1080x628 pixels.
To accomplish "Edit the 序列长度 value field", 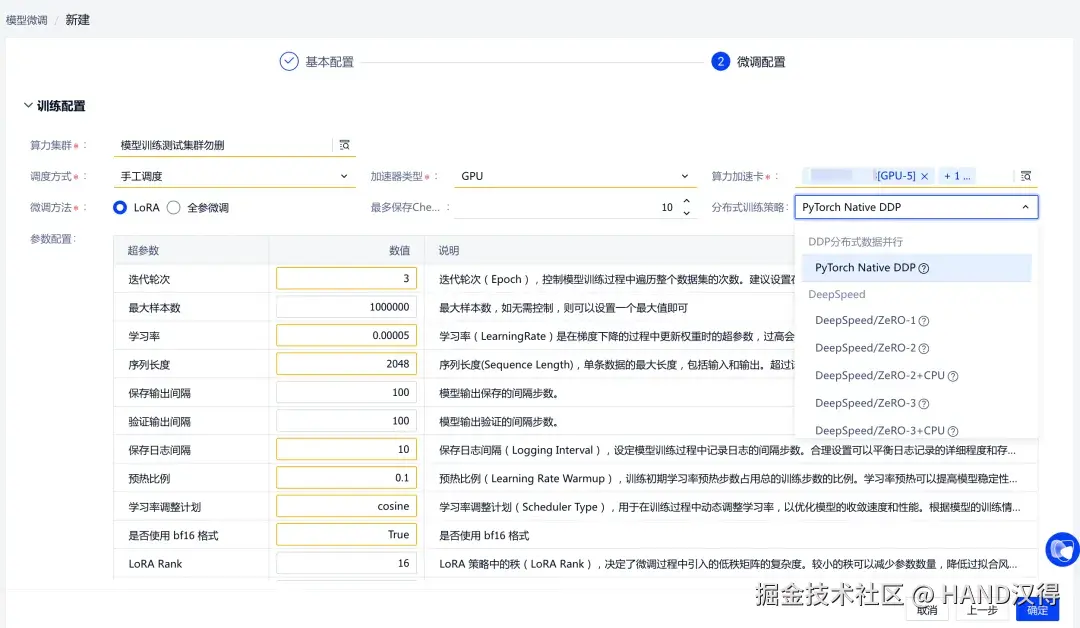I will pyautogui.click(x=346, y=364).
